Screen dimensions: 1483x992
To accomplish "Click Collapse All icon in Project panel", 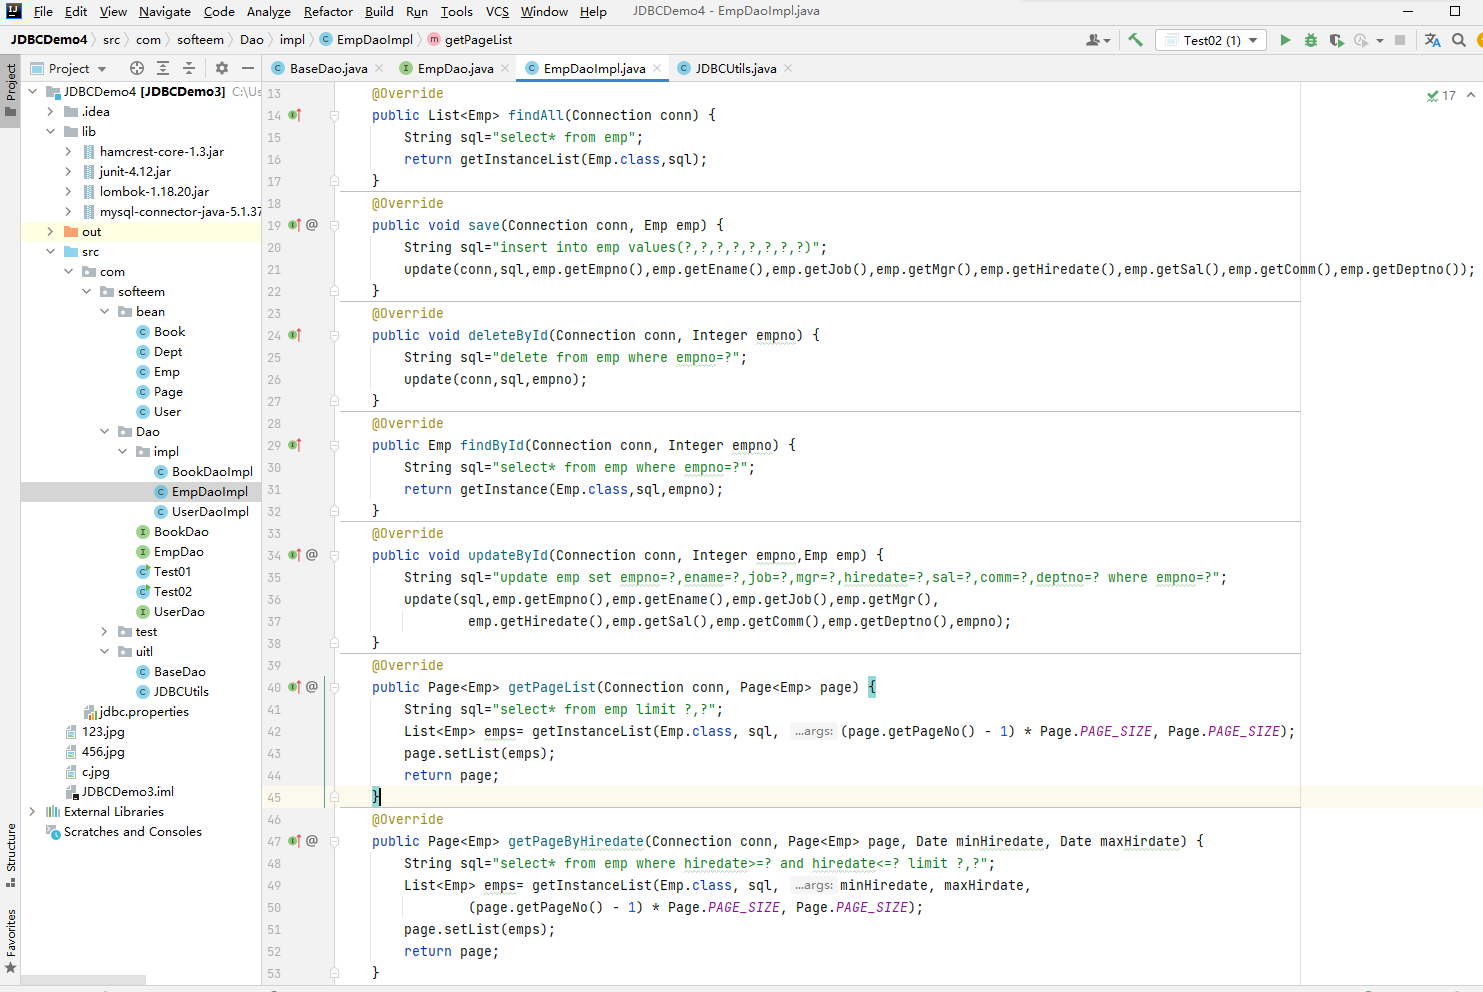I will (189, 68).
